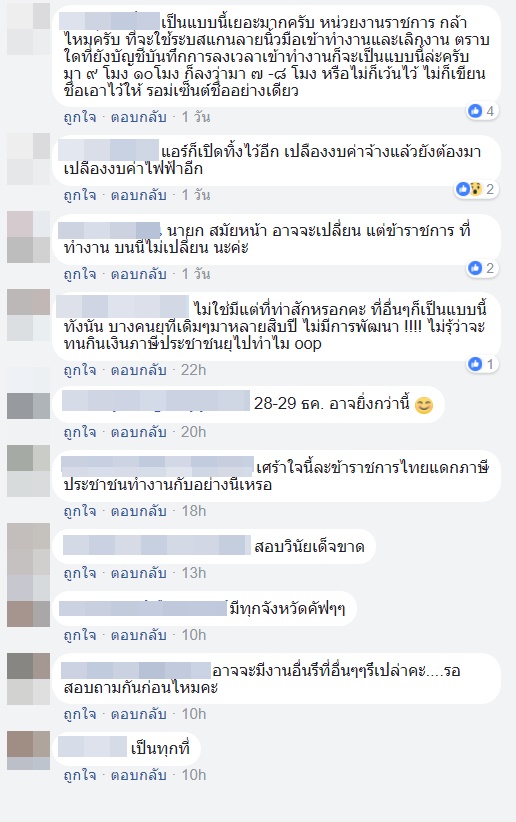The width and height of the screenshot is (516, 822).
Task: Click avatar of the first commenter
Action: click(x=28, y=29)
